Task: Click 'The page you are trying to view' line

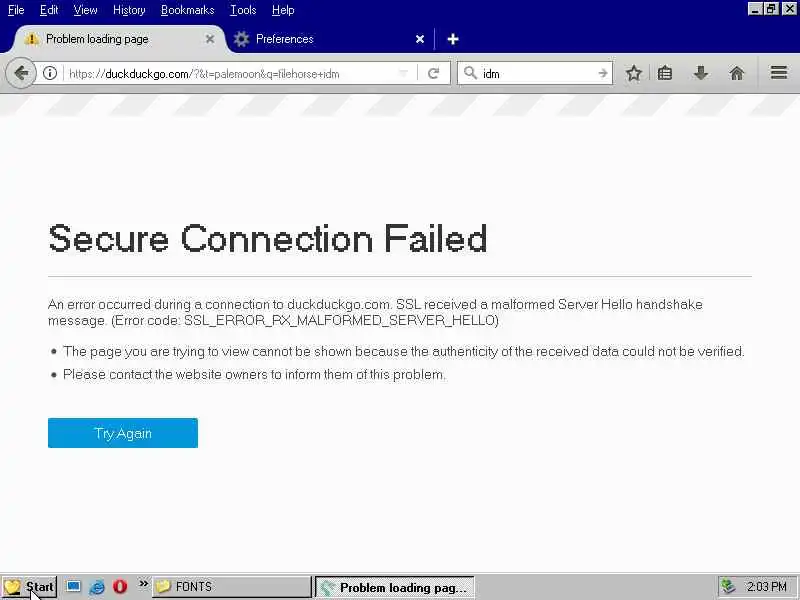Action: click(404, 352)
